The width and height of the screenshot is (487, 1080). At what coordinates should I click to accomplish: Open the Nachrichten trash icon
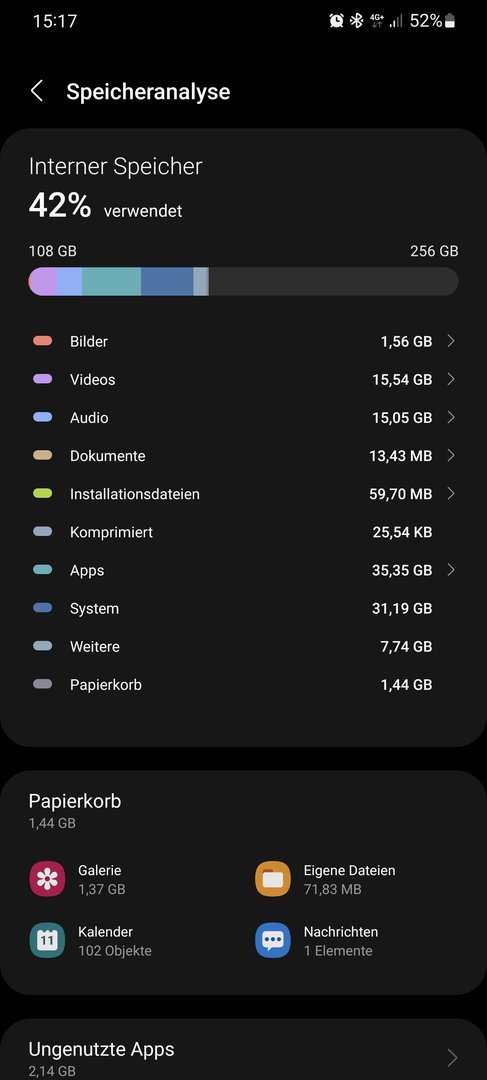(273, 940)
